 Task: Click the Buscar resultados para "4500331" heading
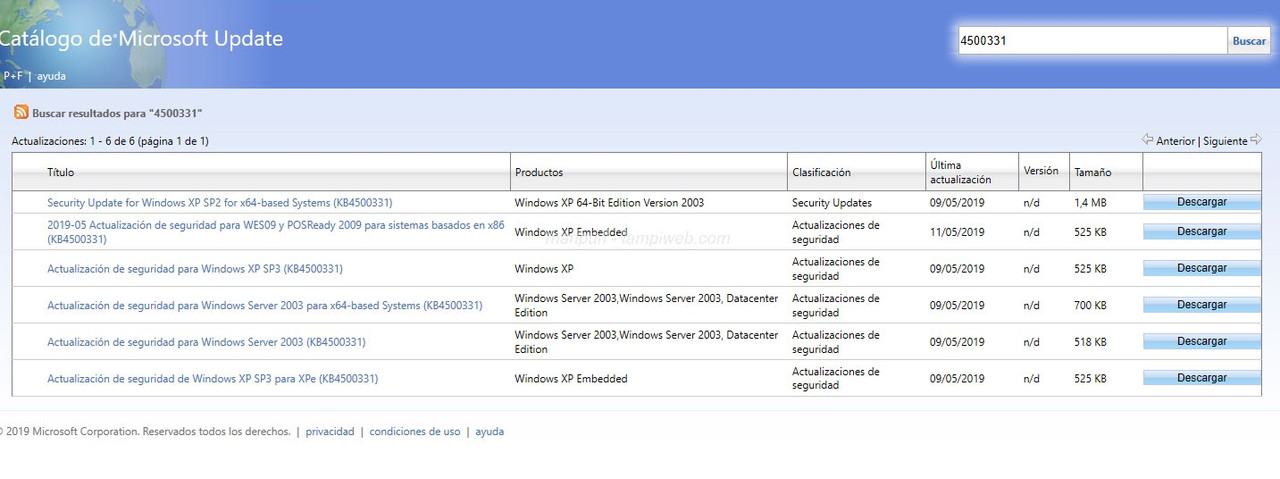tap(117, 114)
